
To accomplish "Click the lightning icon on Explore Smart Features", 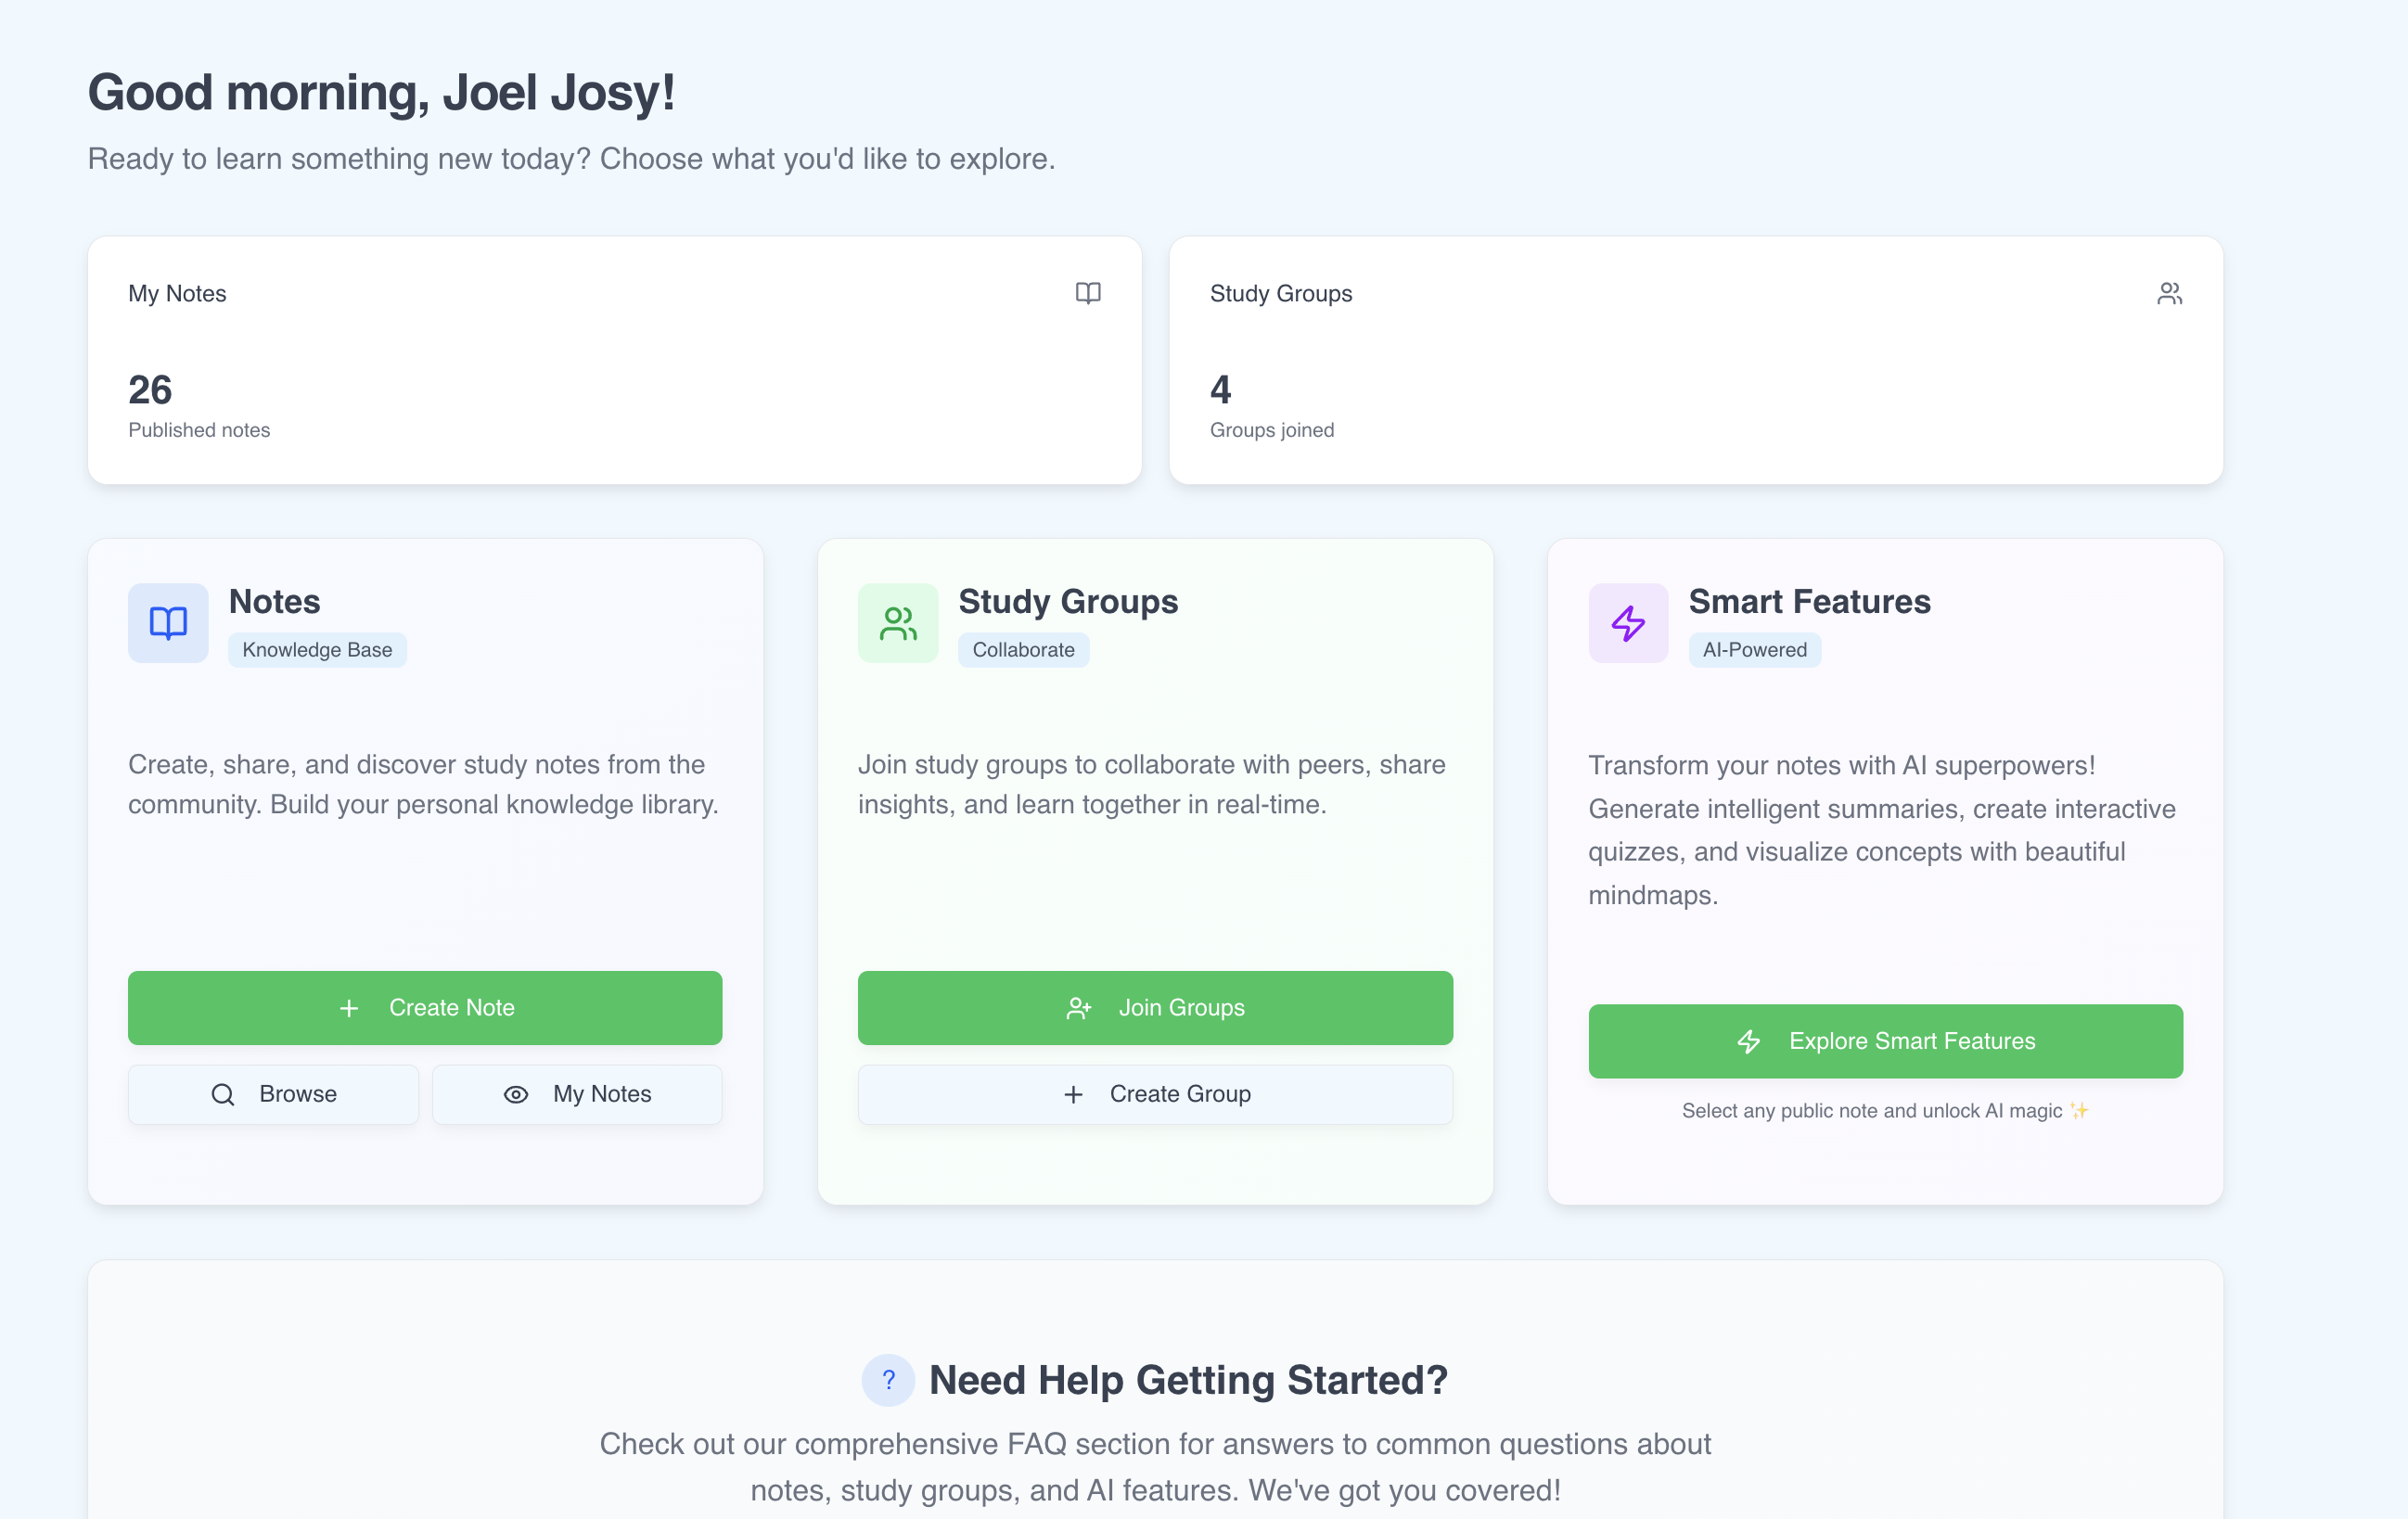I will point(1749,1041).
